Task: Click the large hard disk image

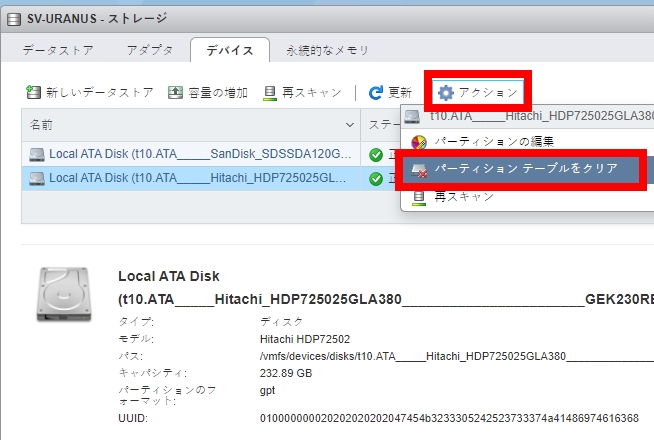Action: coord(64,294)
